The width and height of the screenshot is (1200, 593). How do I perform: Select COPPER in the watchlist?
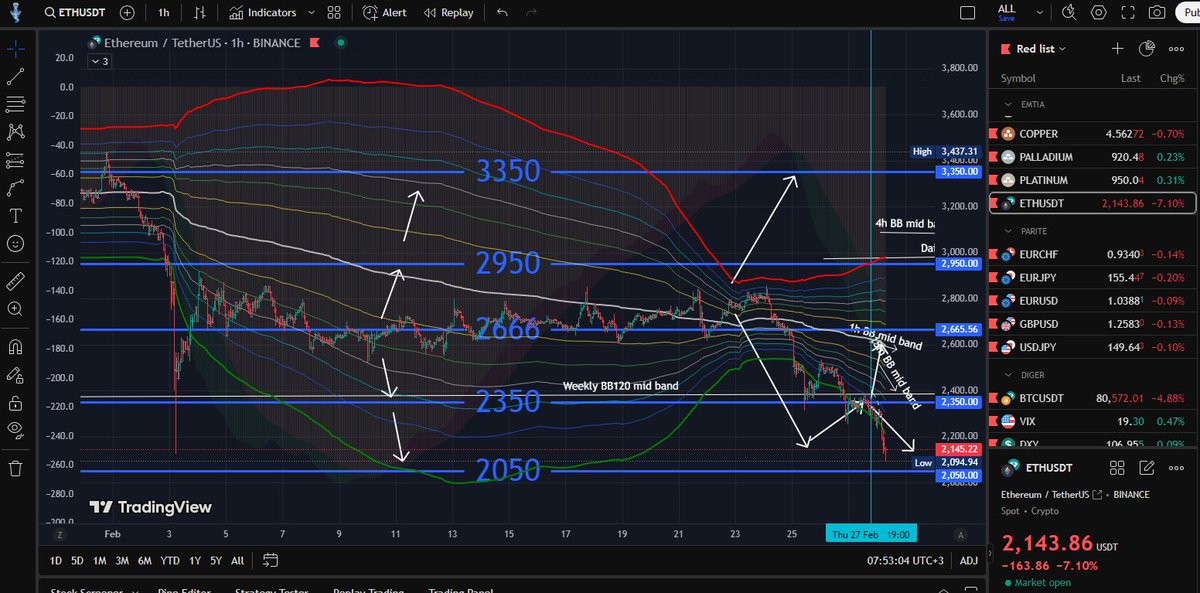[1090, 134]
